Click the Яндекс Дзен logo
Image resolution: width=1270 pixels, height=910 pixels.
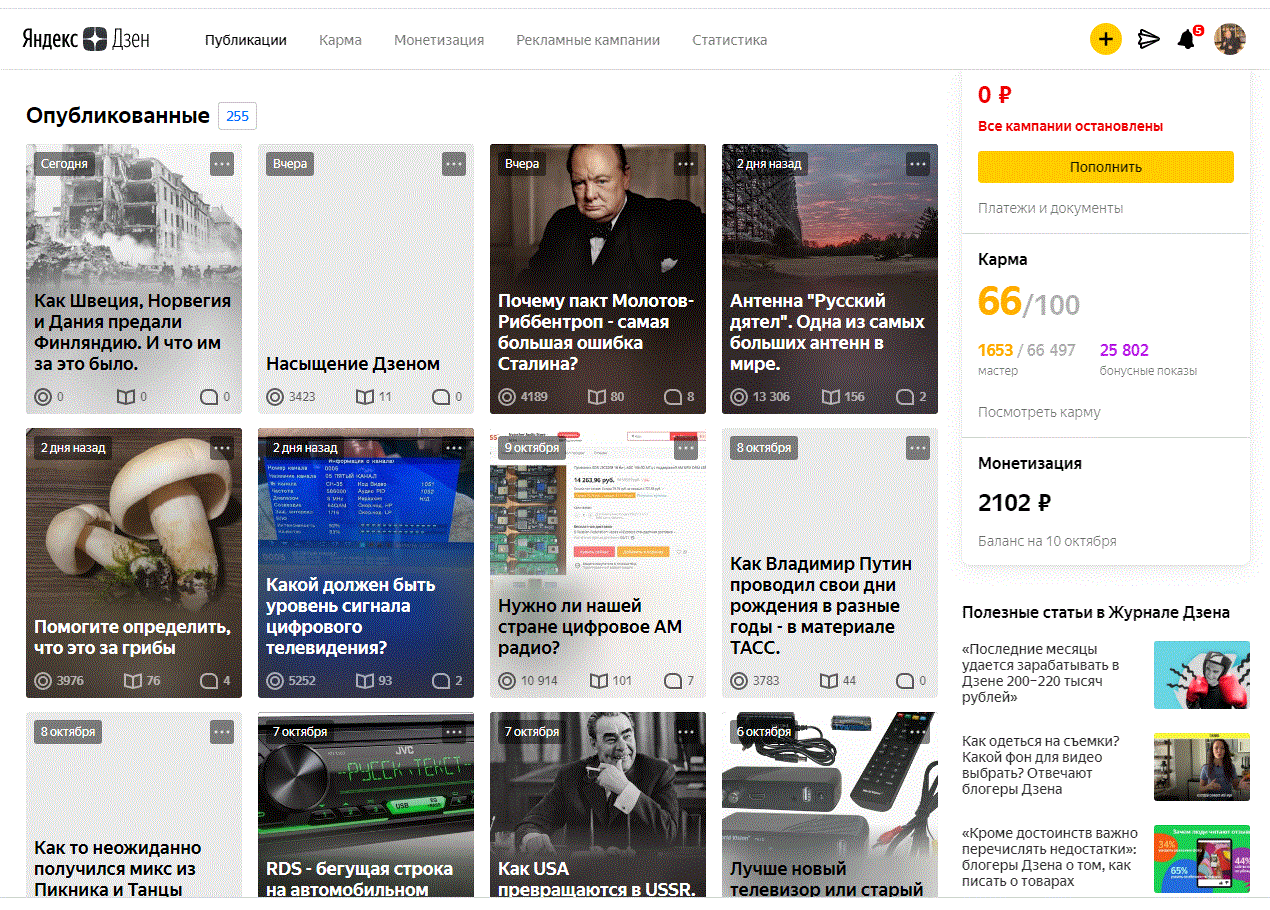click(86, 40)
